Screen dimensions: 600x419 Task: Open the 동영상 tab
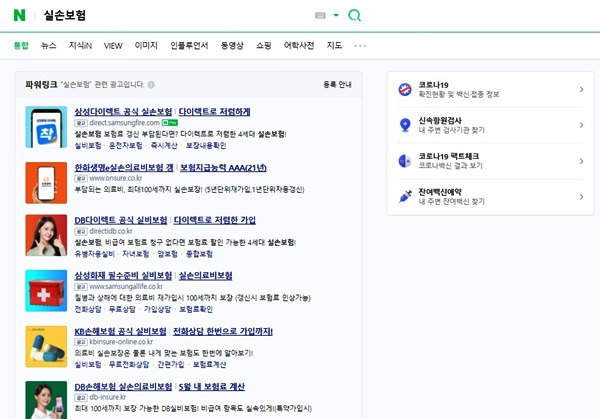pos(232,46)
